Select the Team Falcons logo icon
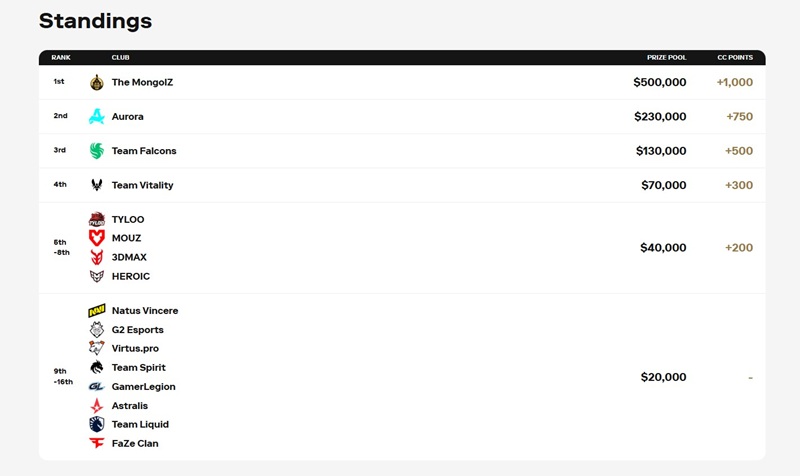Image resolution: width=800 pixels, height=476 pixels. click(97, 151)
